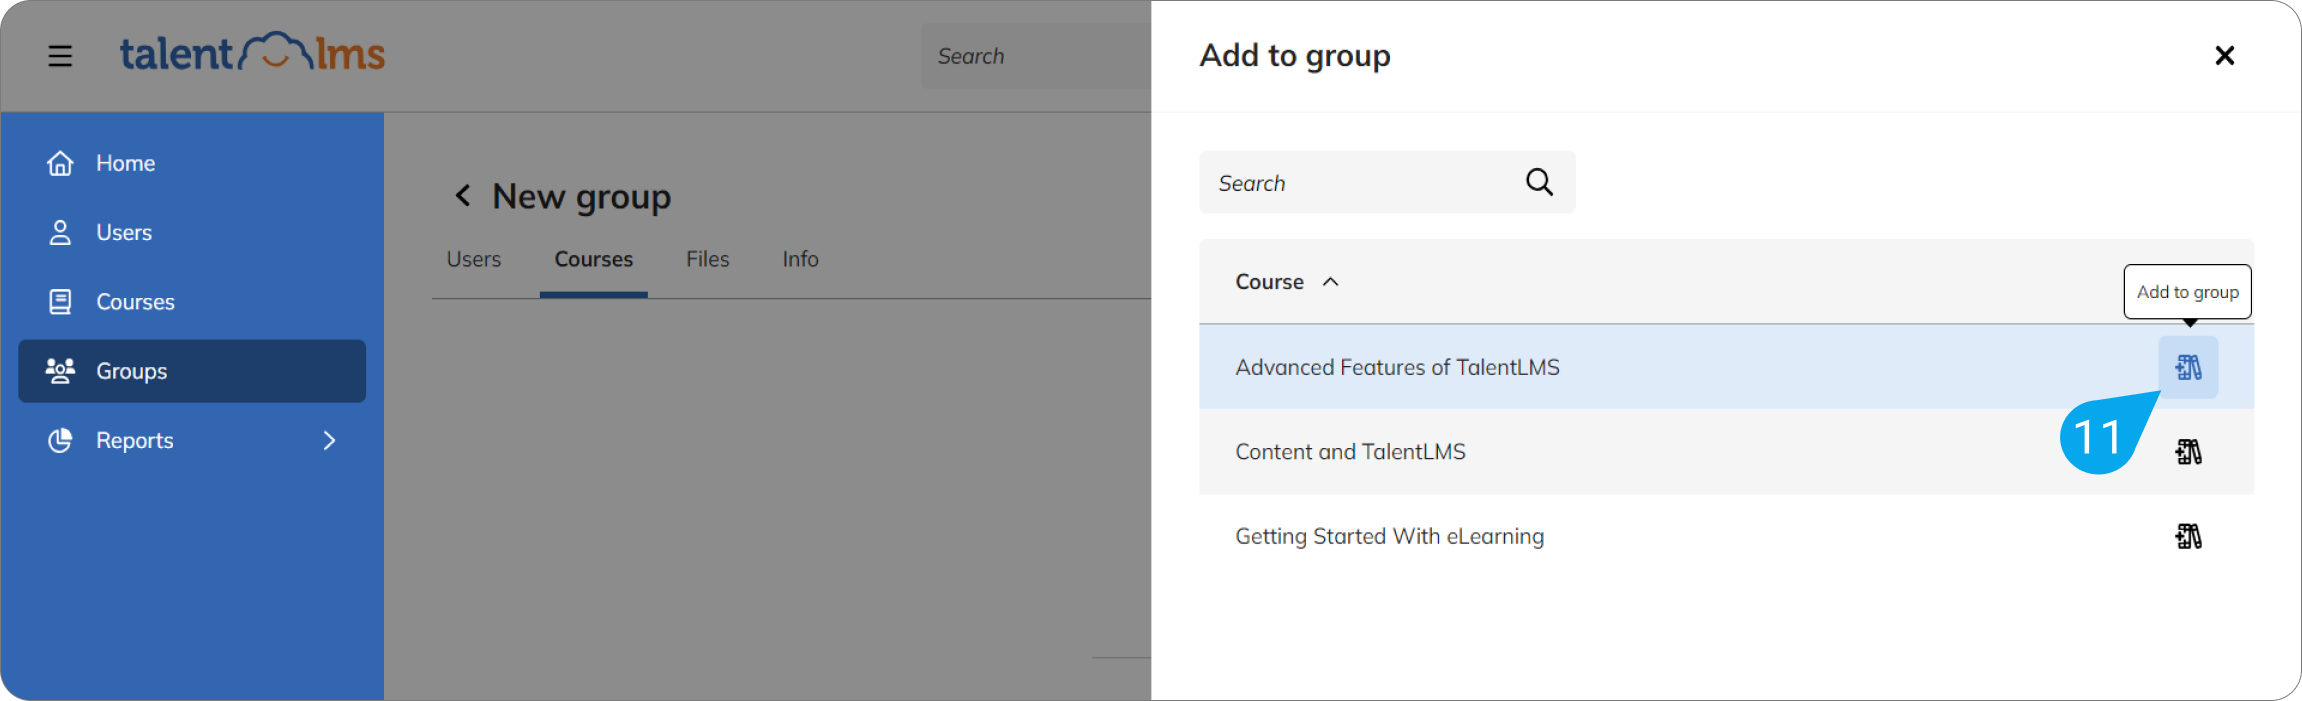Screen dimensions: 2302x701
Task: Switch to the group's Users tab
Action: point(474,259)
